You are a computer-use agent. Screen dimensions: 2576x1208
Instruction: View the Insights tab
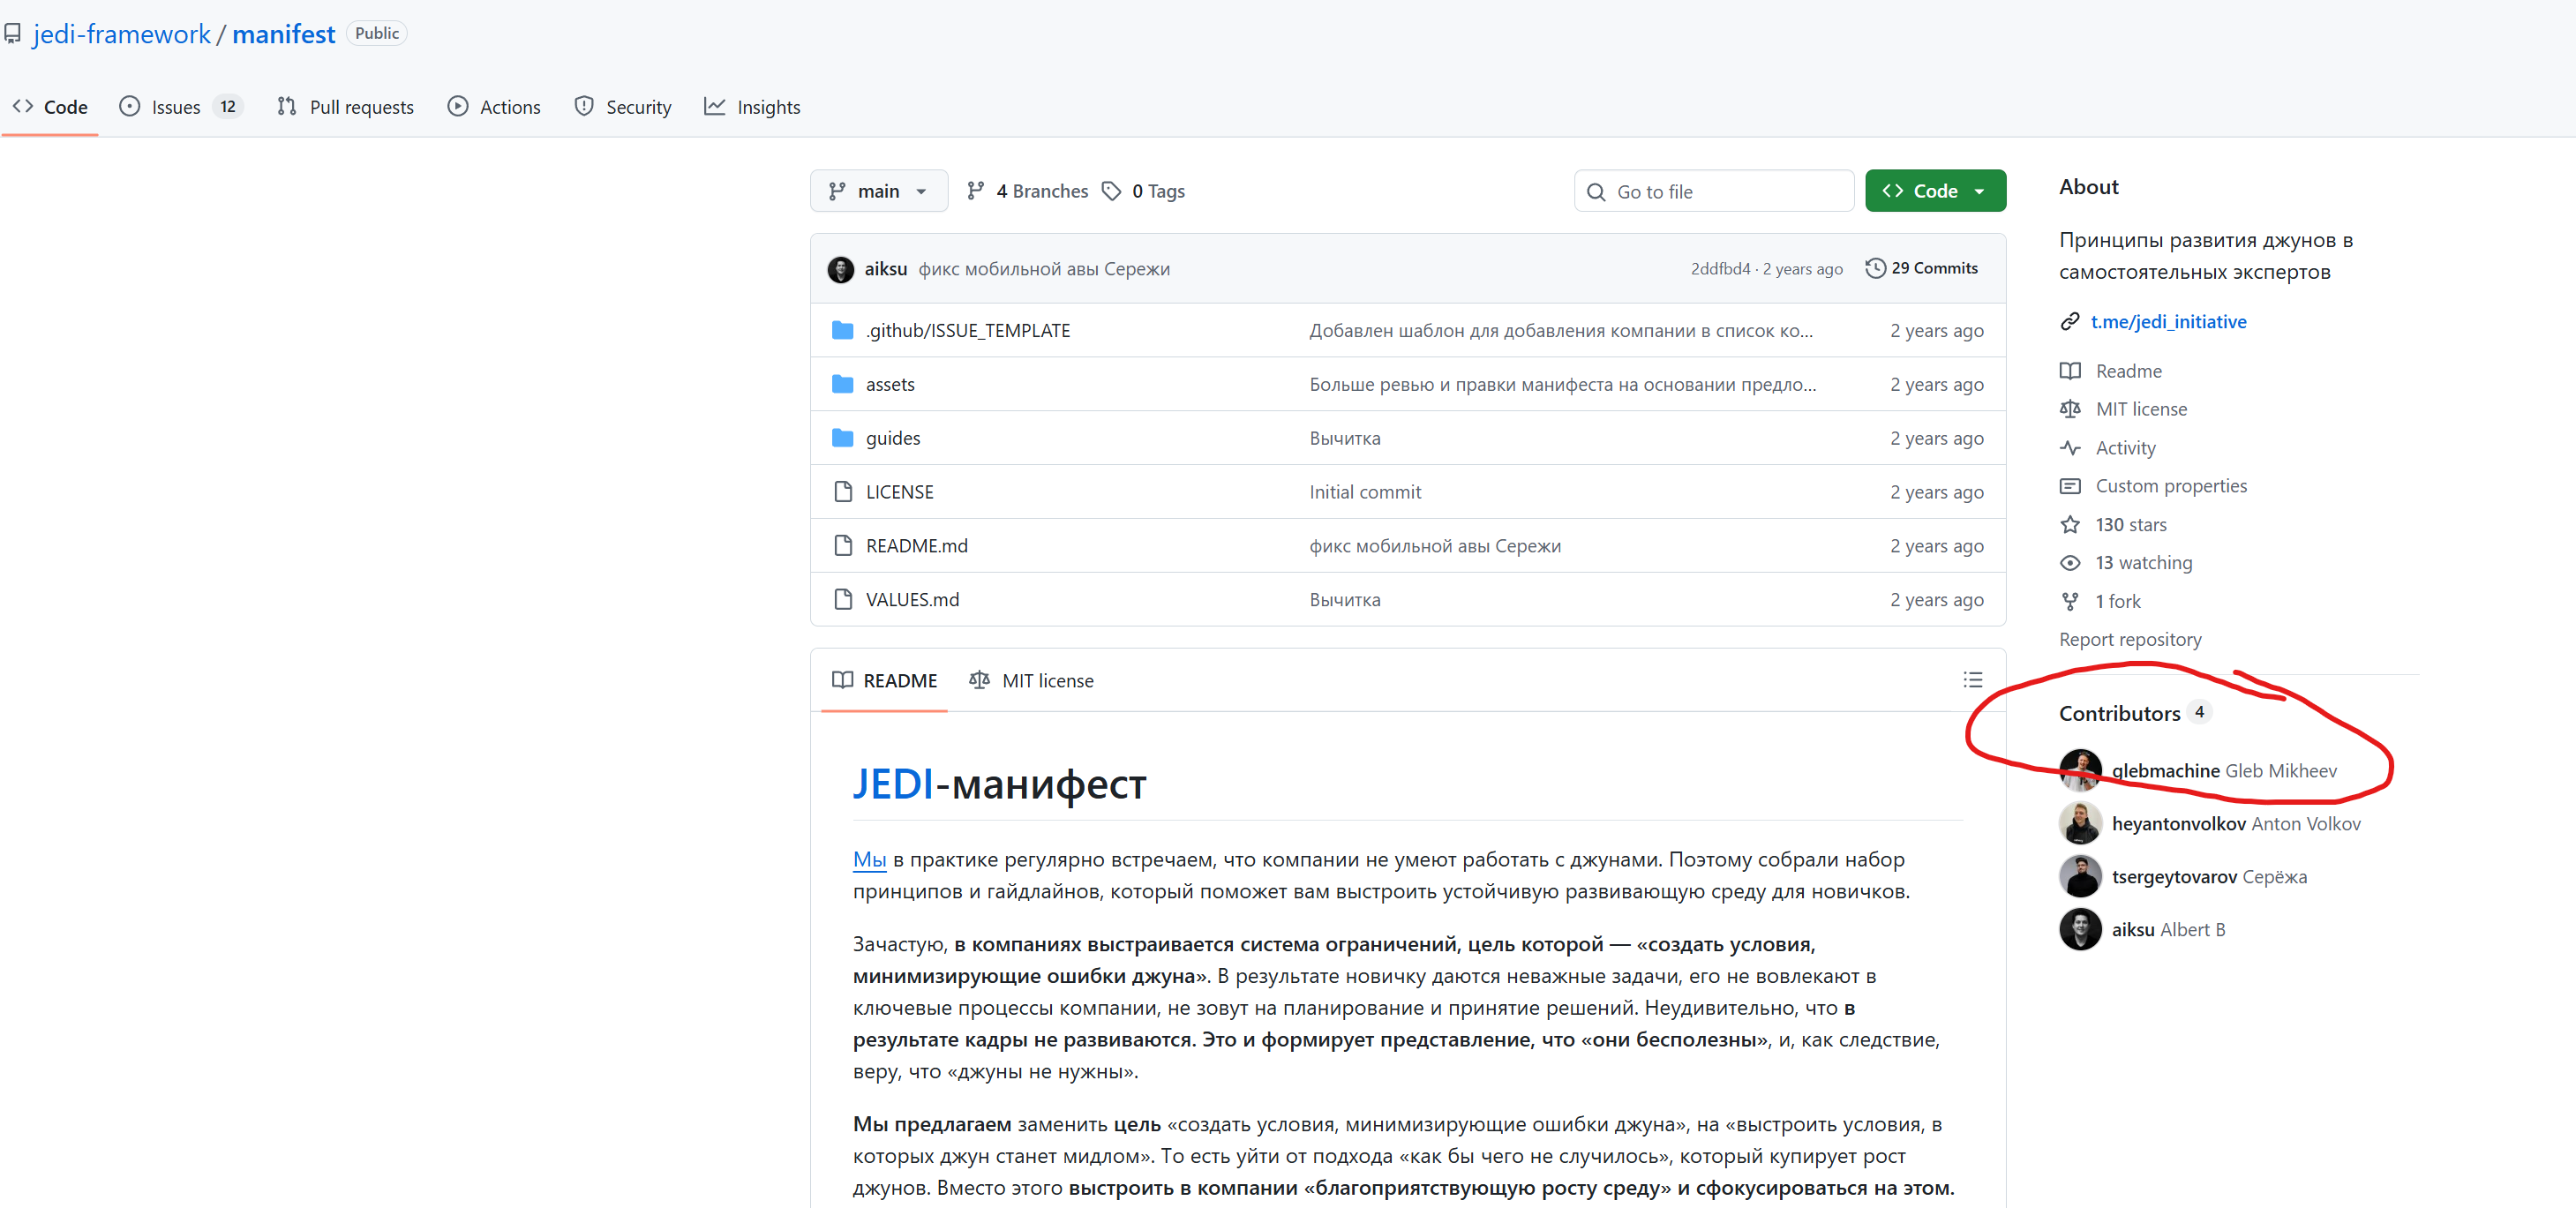point(752,107)
